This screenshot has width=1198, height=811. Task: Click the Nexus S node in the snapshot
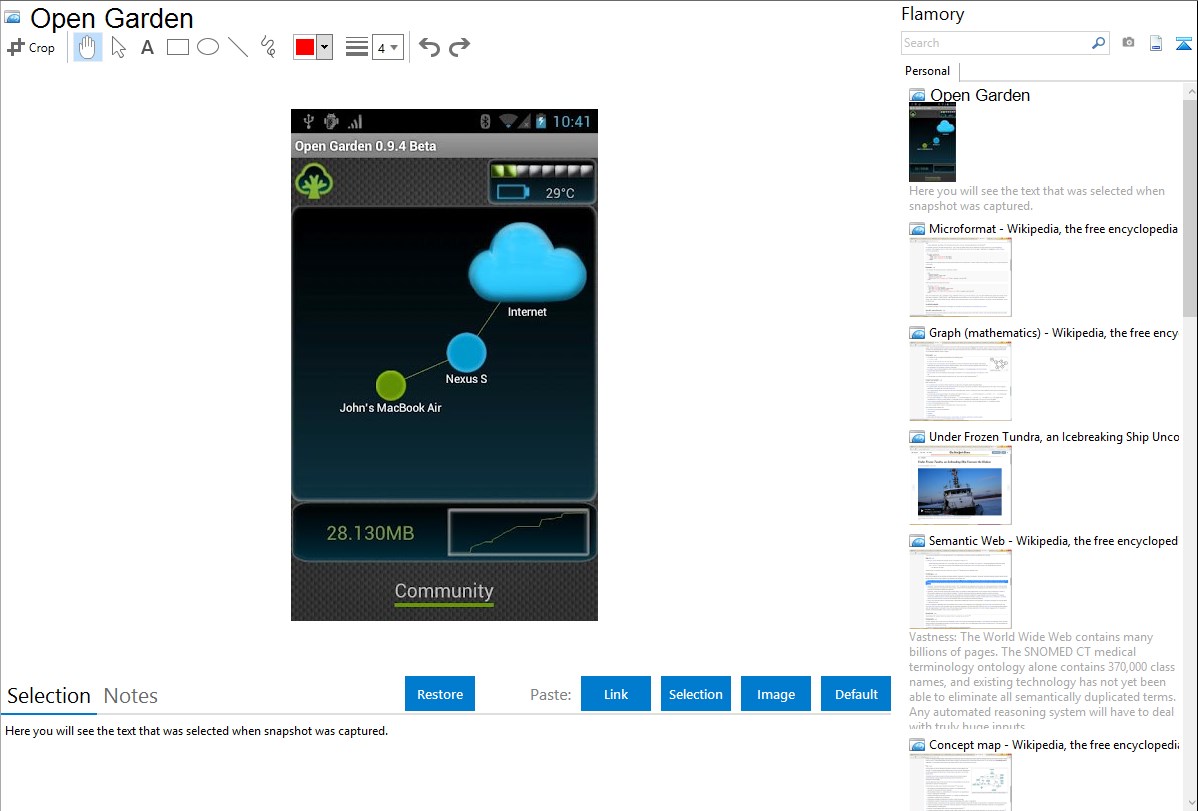(466, 352)
